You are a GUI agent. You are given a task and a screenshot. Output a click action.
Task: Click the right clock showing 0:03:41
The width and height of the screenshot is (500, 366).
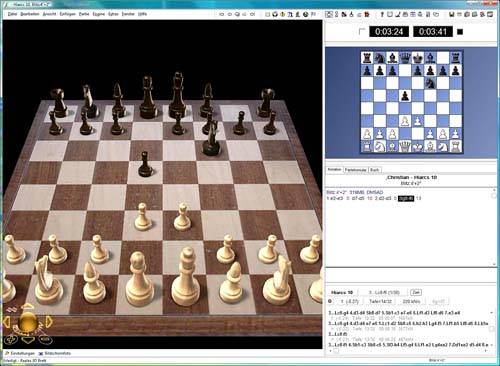pyautogui.click(x=433, y=32)
